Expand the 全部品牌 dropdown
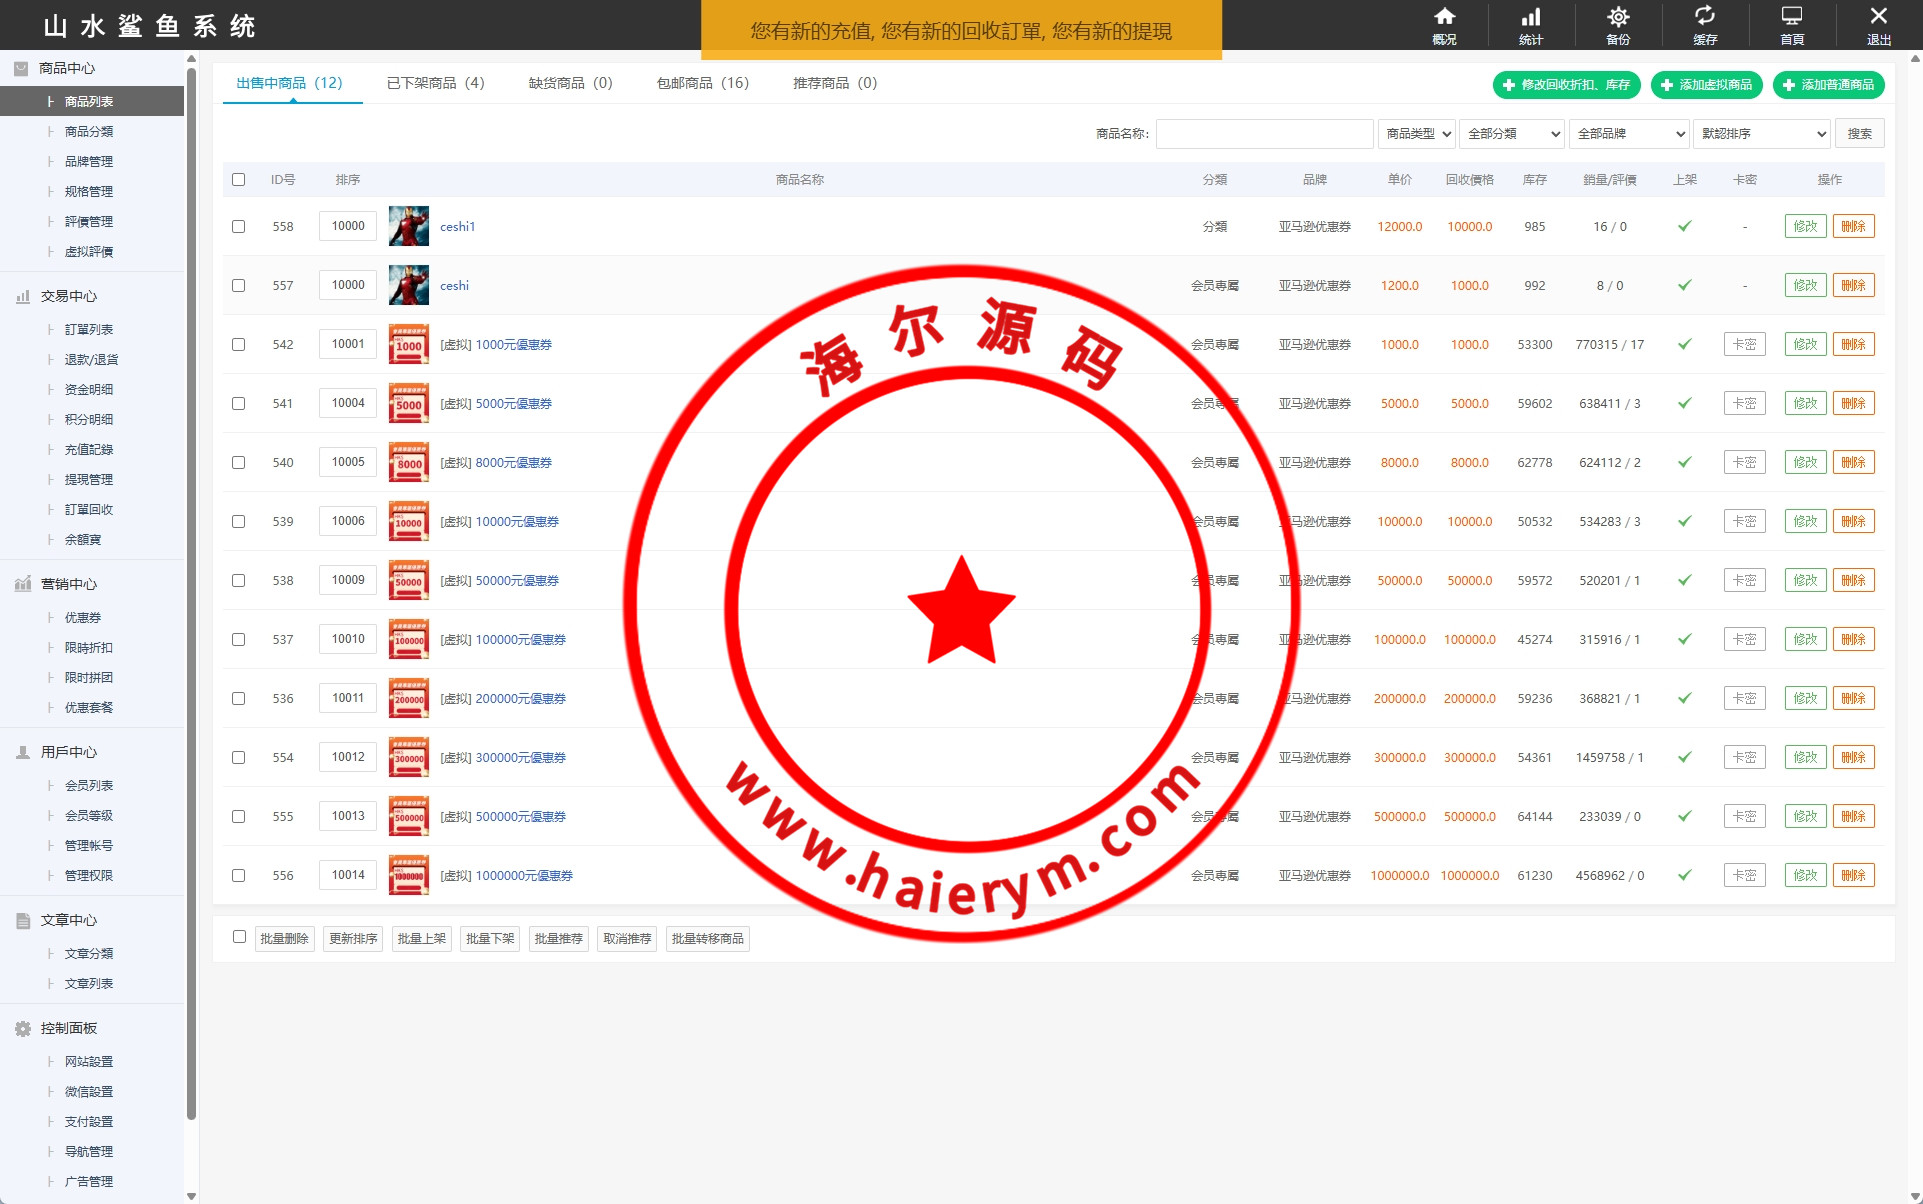 [1630, 134]
